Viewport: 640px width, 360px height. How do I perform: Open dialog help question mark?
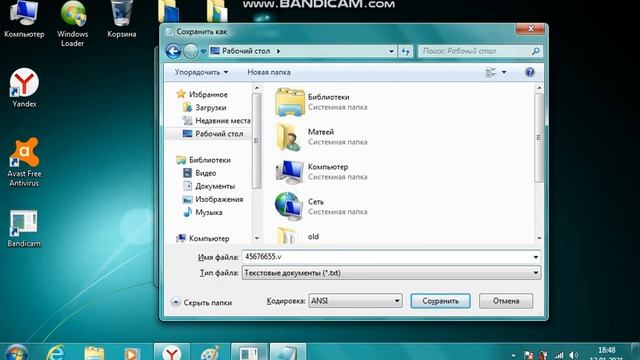pos(530,73)
